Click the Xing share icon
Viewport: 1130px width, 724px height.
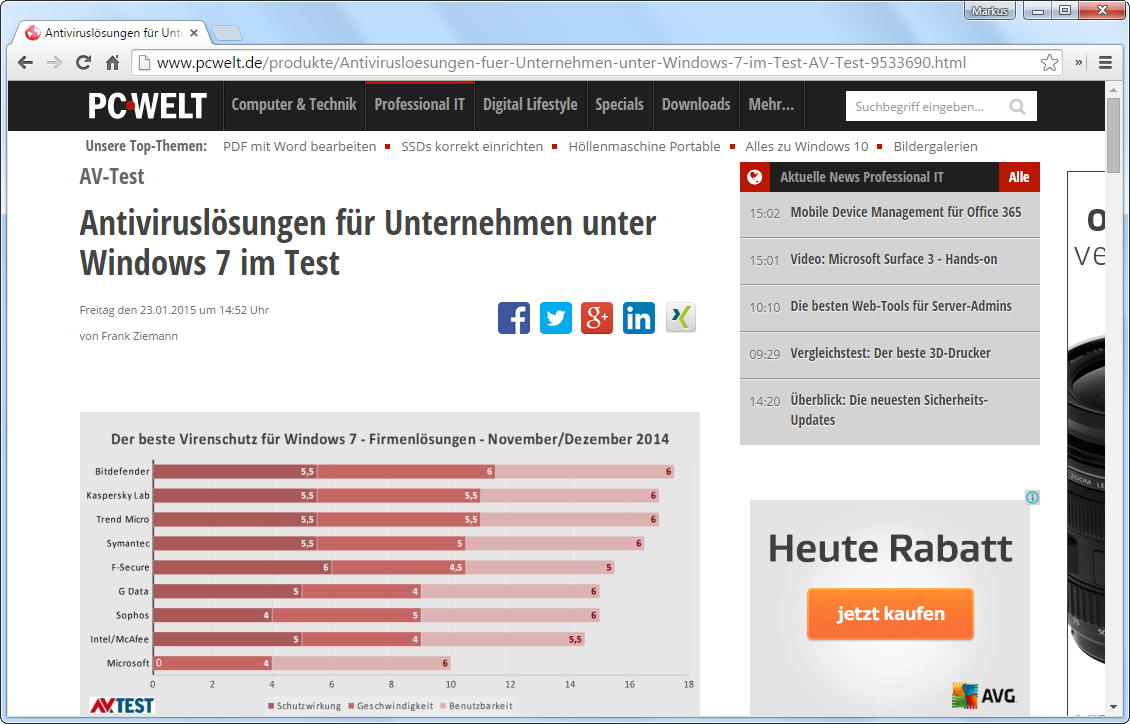[680, 318]
